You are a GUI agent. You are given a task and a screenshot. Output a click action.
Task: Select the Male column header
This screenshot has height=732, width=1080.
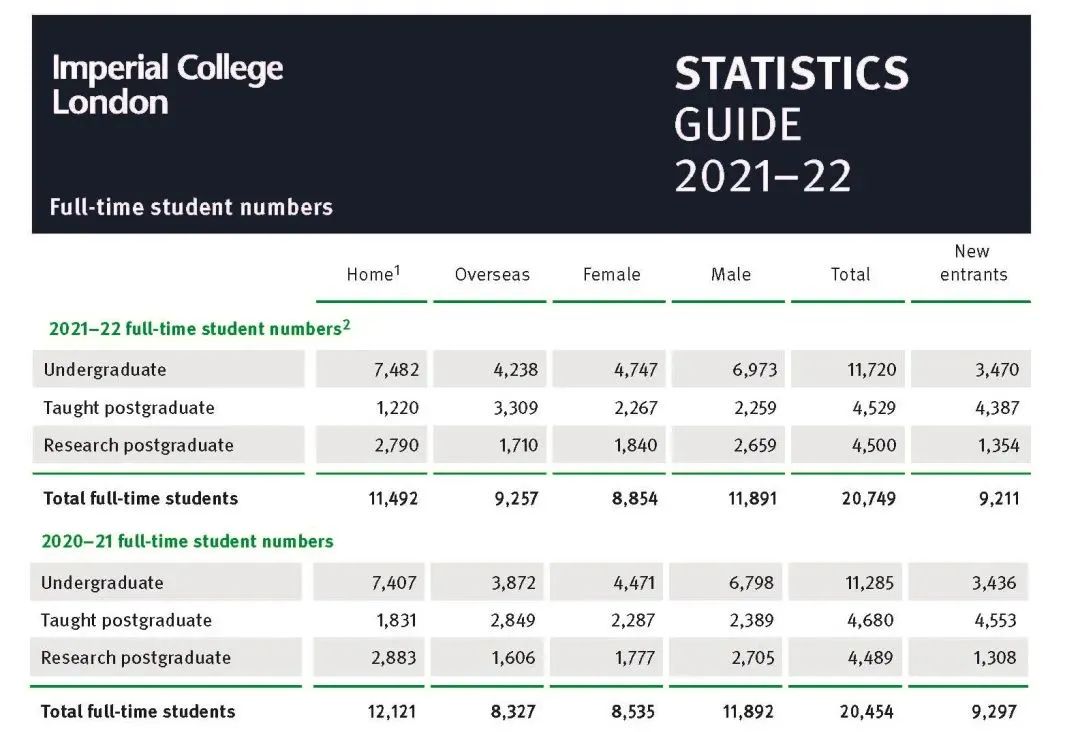[730, 274]
